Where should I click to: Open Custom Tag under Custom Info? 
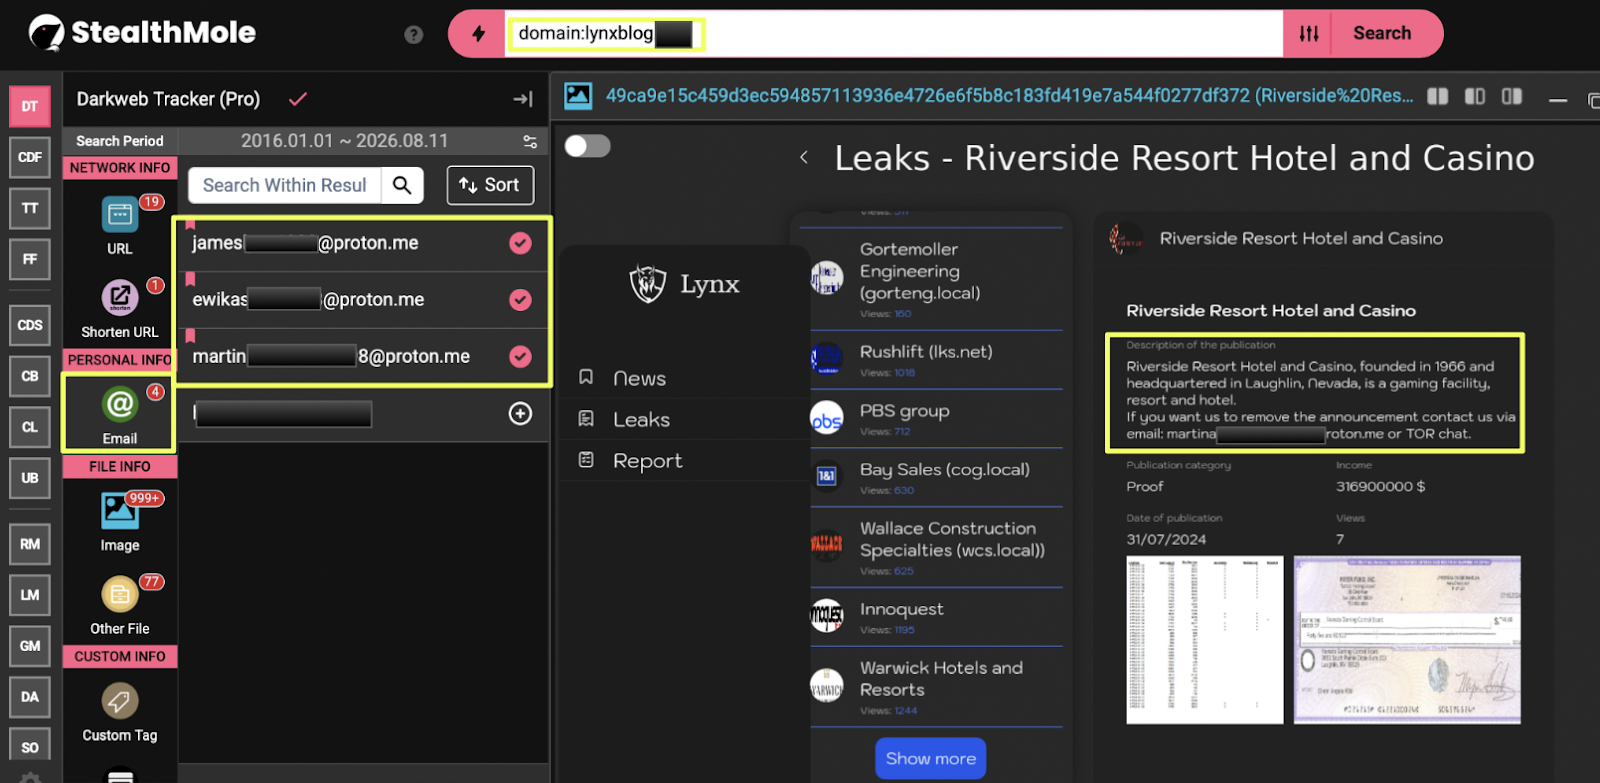point(120,712)
